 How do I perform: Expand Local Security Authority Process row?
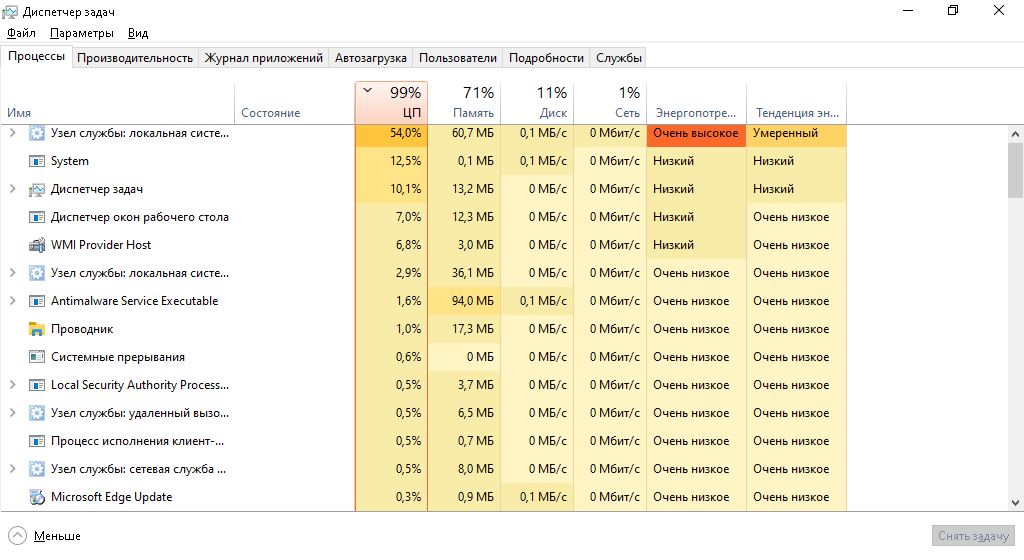[x=12, y=385]
